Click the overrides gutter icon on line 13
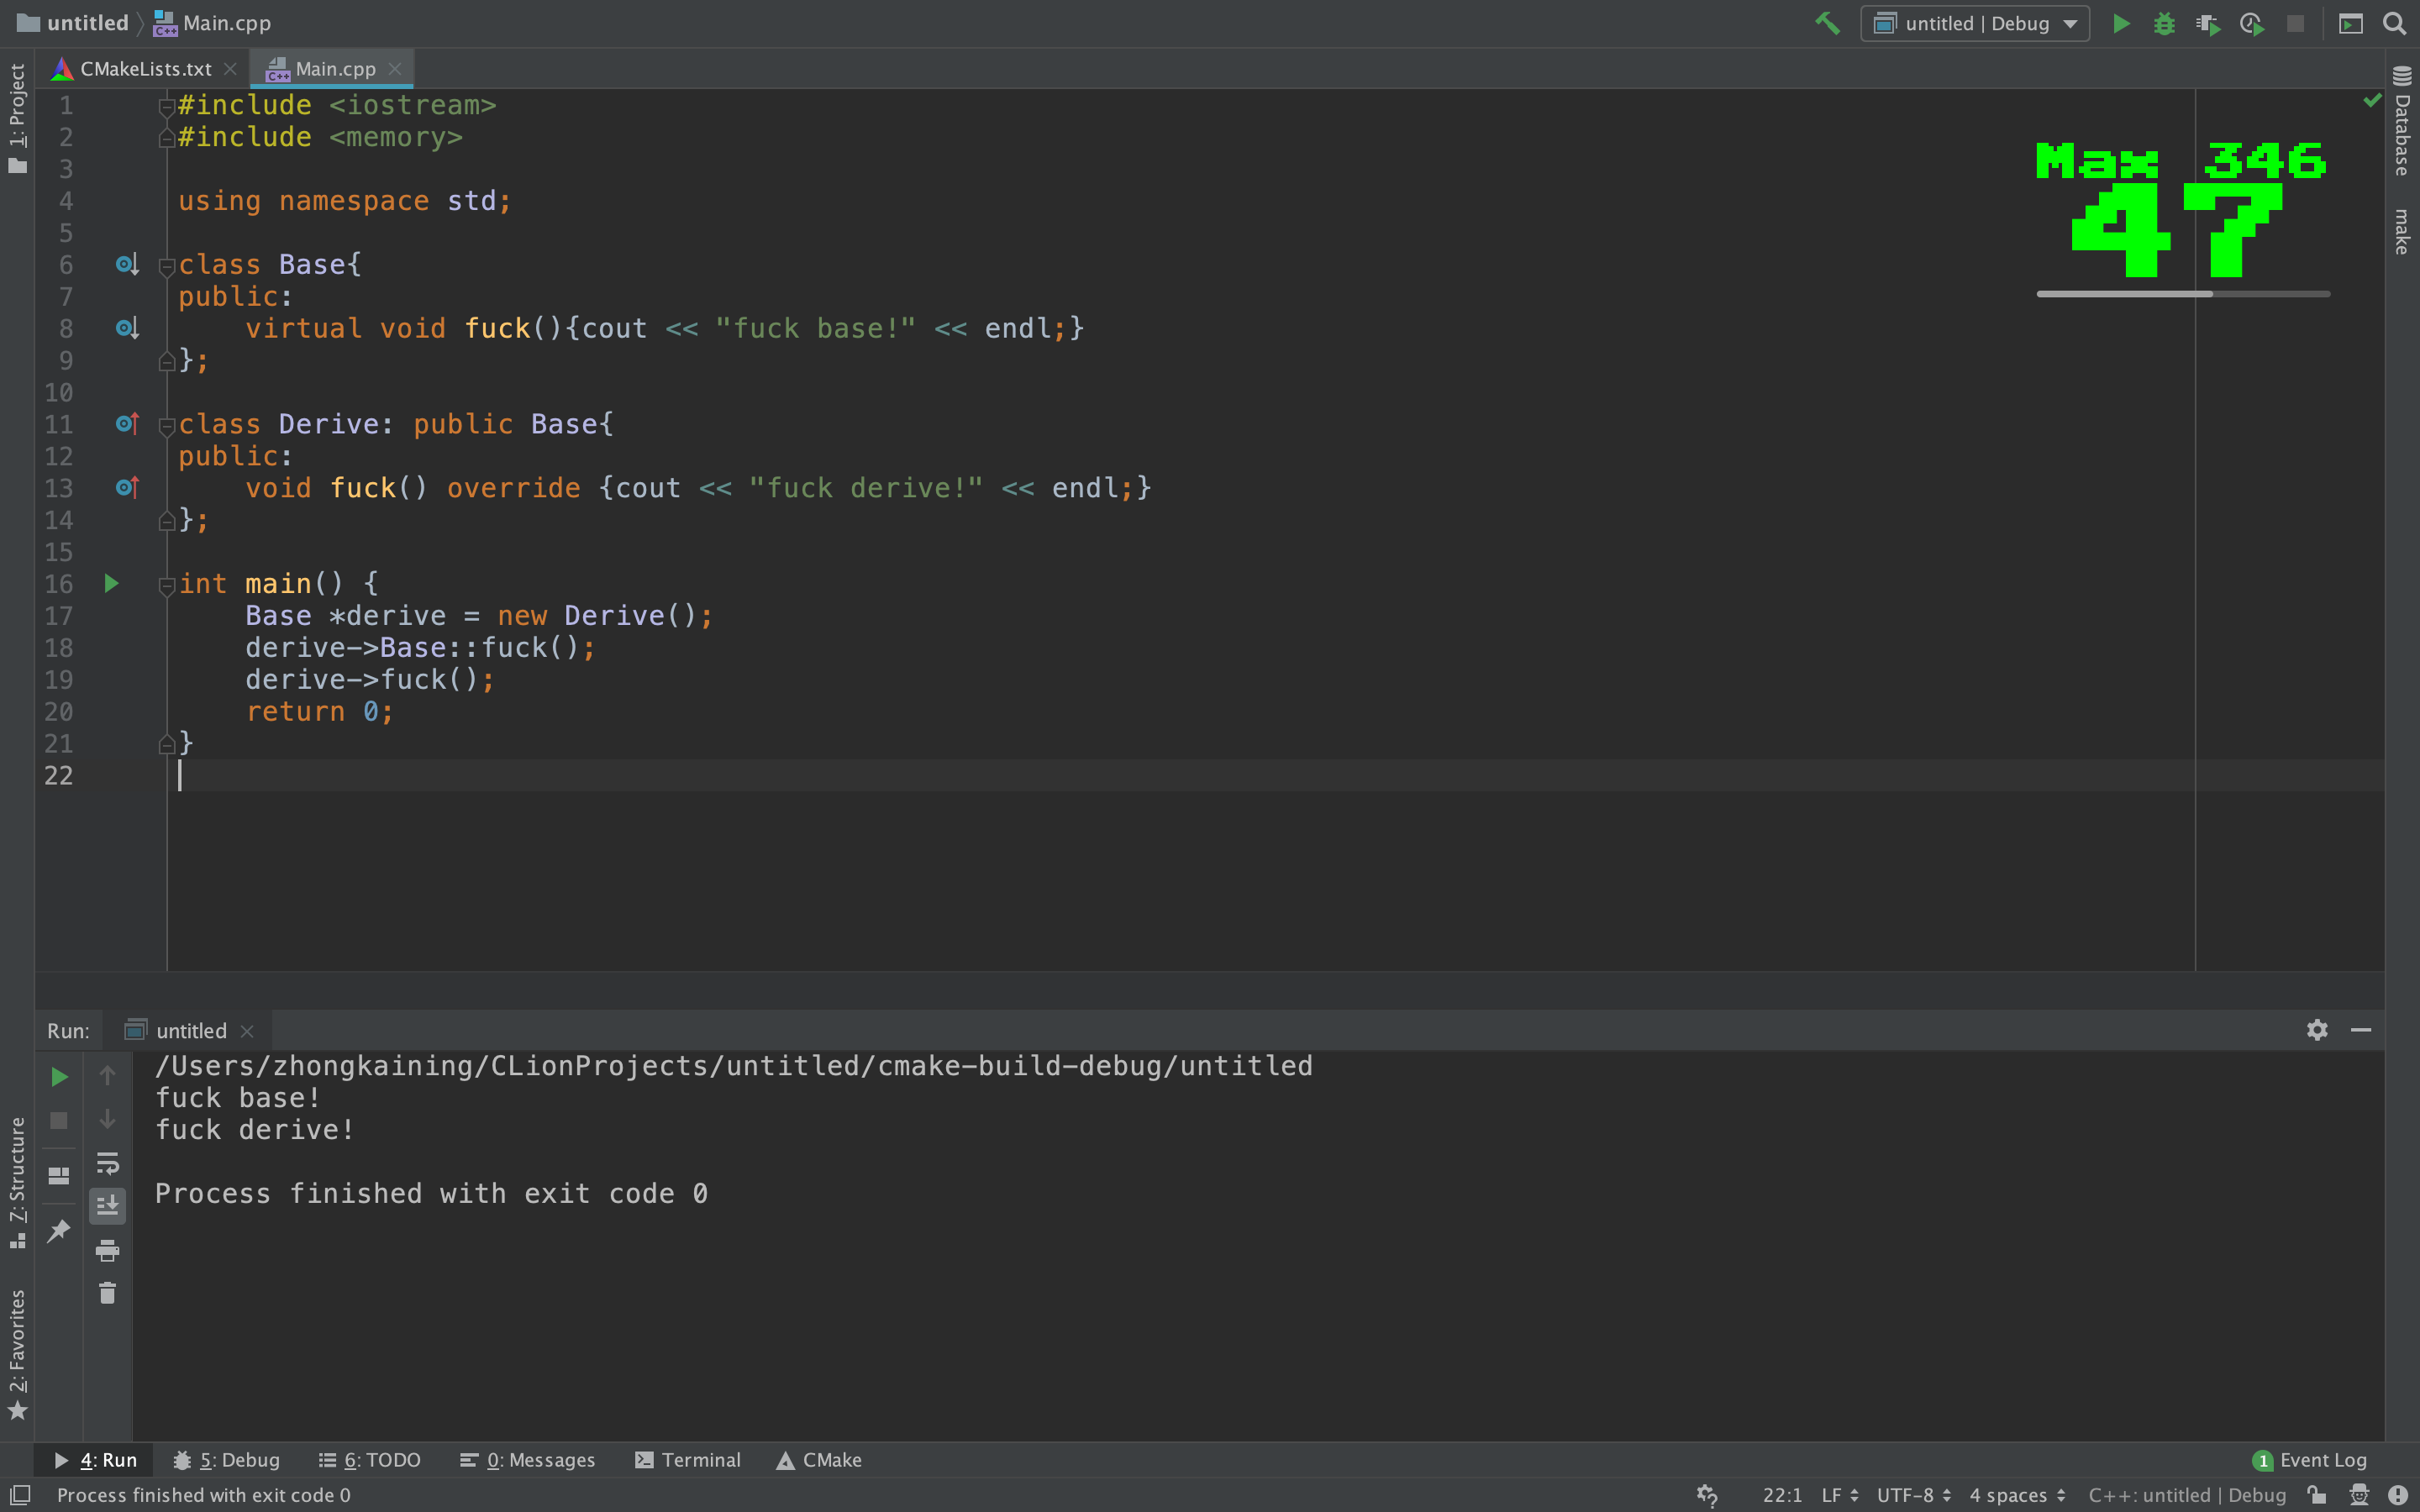This screenshot has height=1512, width=2420. pos(127,488)
